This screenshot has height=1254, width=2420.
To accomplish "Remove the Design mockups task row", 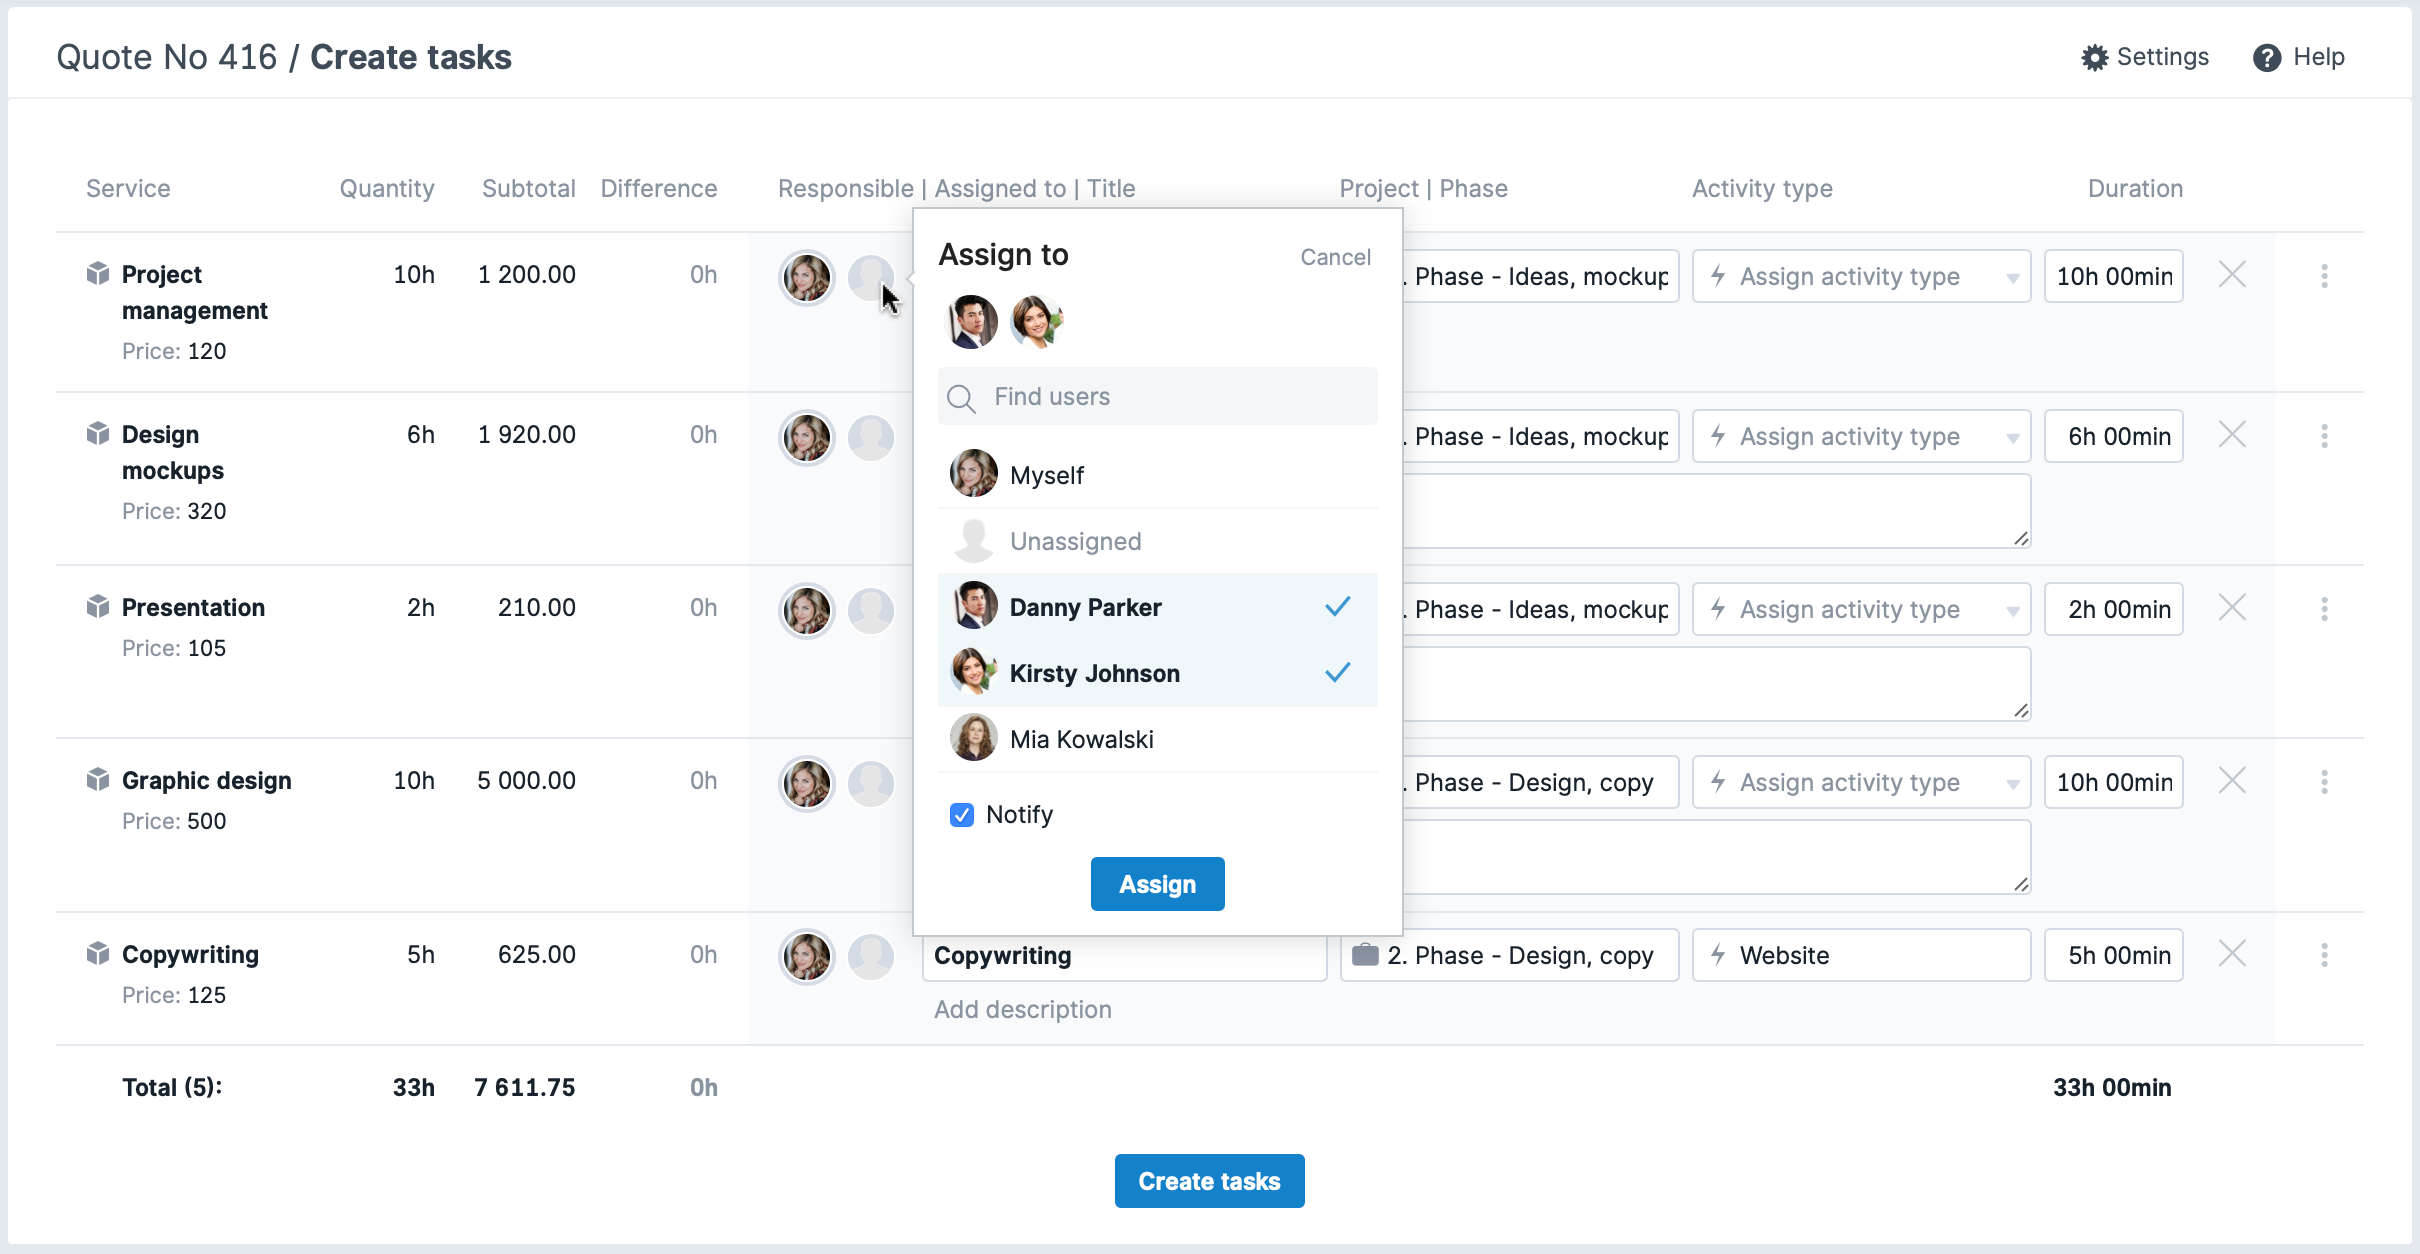I will click(2232, 434).
